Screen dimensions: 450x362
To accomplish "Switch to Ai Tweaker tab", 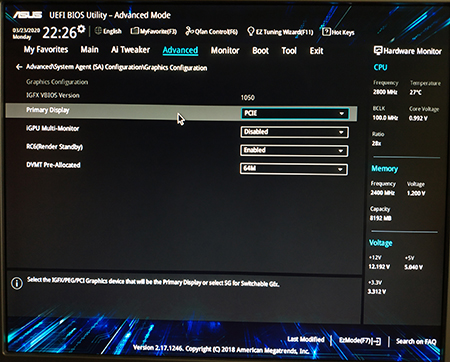I will tap(130, 50).
